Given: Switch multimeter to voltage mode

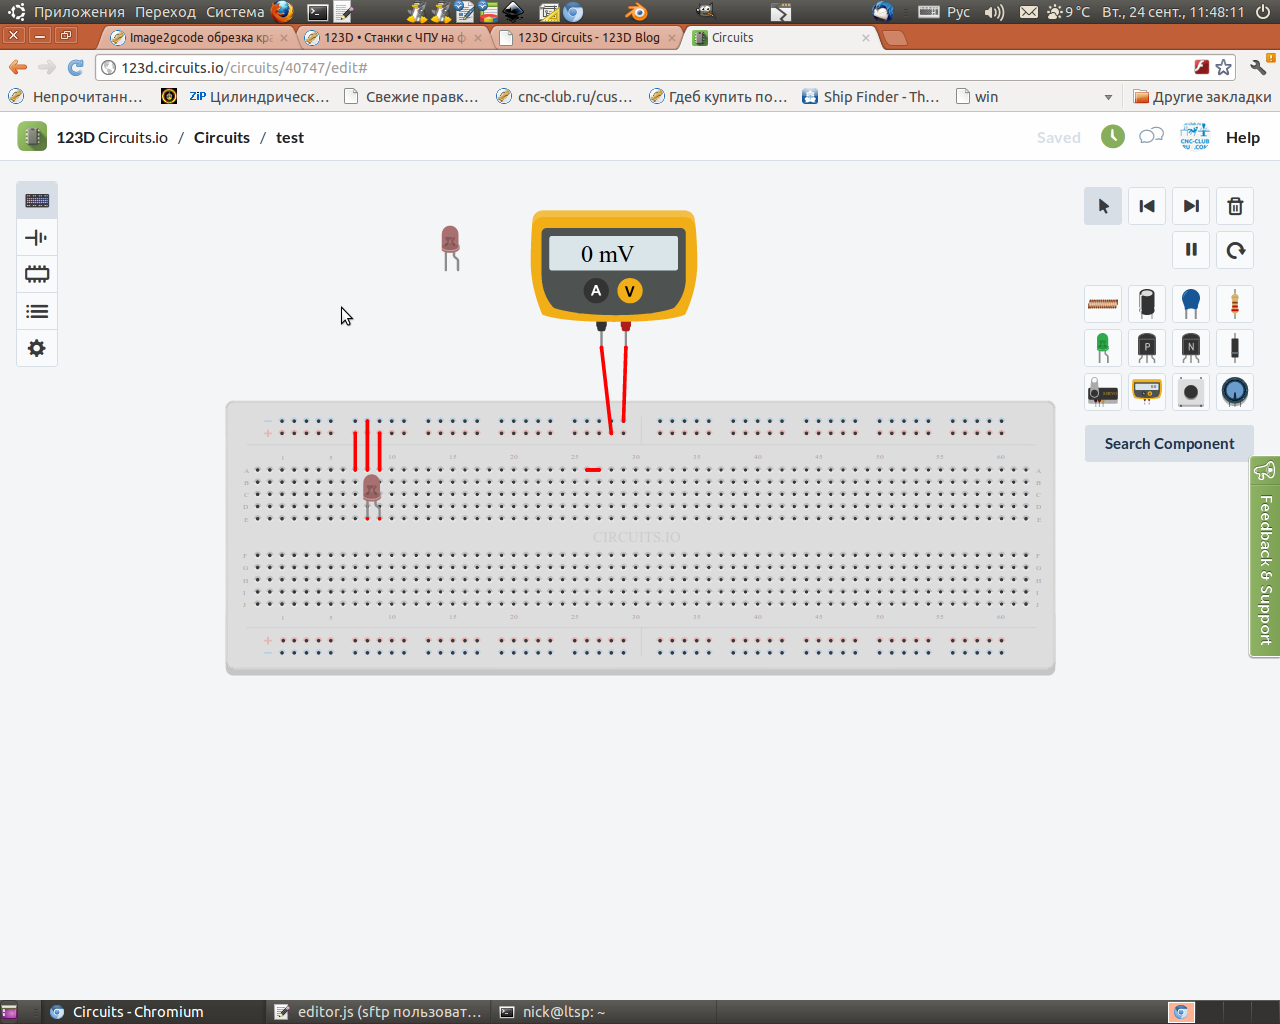Looking at the screenshot, I should 629,291.
